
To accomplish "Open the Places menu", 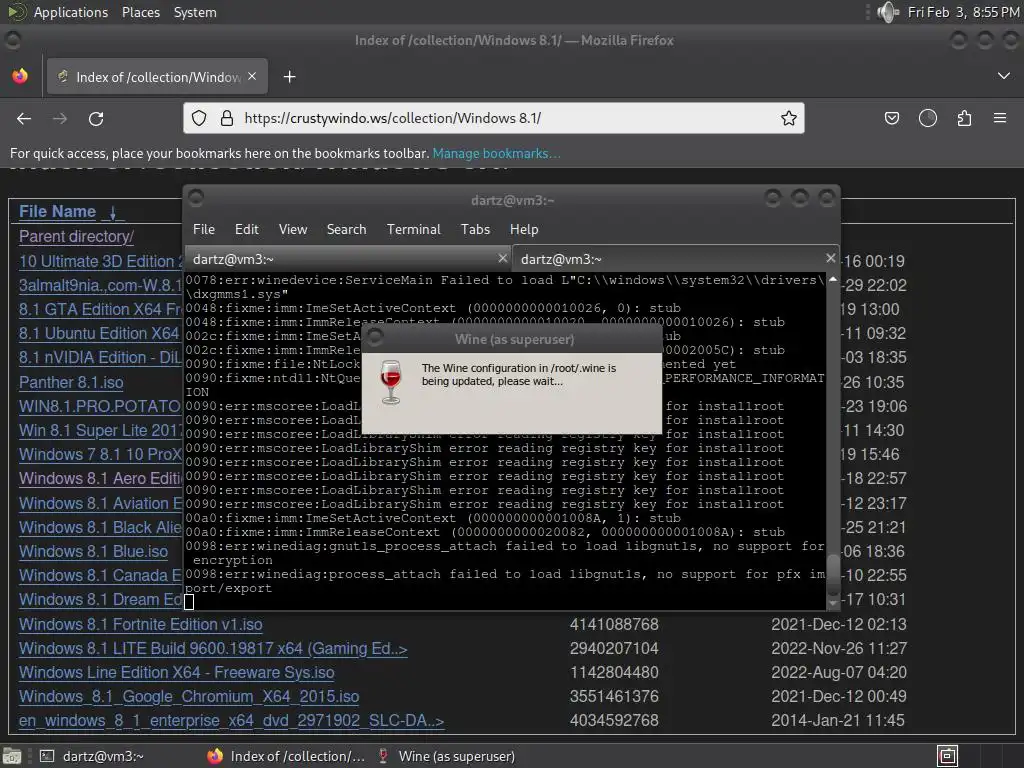I will [140, 12].
